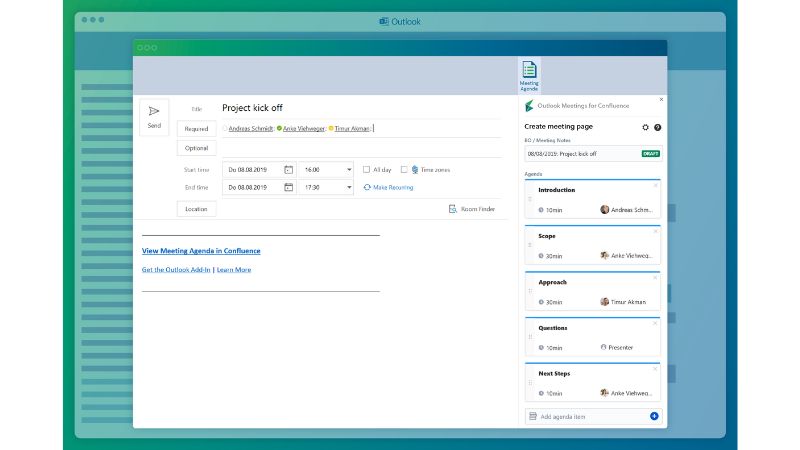Remove the Introduction agenda item
The width and height of the screenshot is (800, 450).
coord(656,185)
